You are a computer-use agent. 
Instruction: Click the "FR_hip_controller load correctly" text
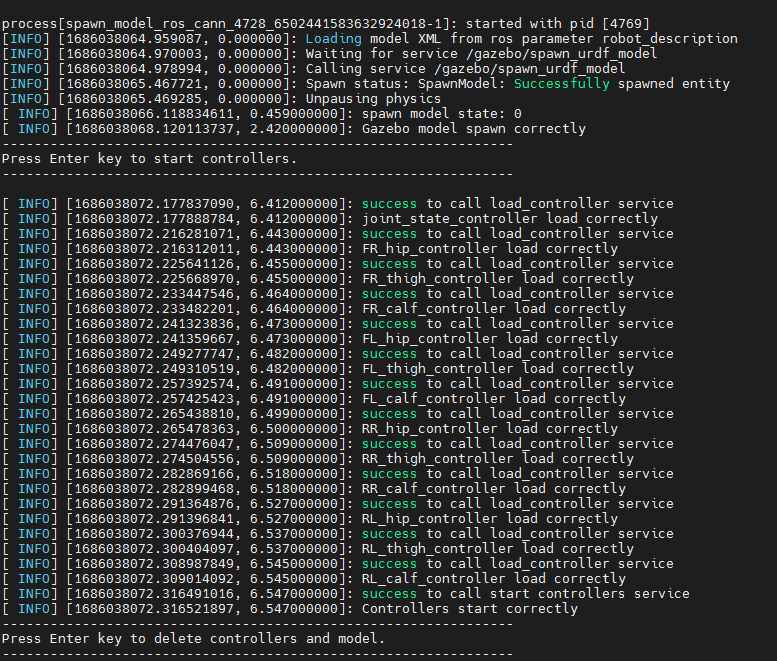[489, 248]
